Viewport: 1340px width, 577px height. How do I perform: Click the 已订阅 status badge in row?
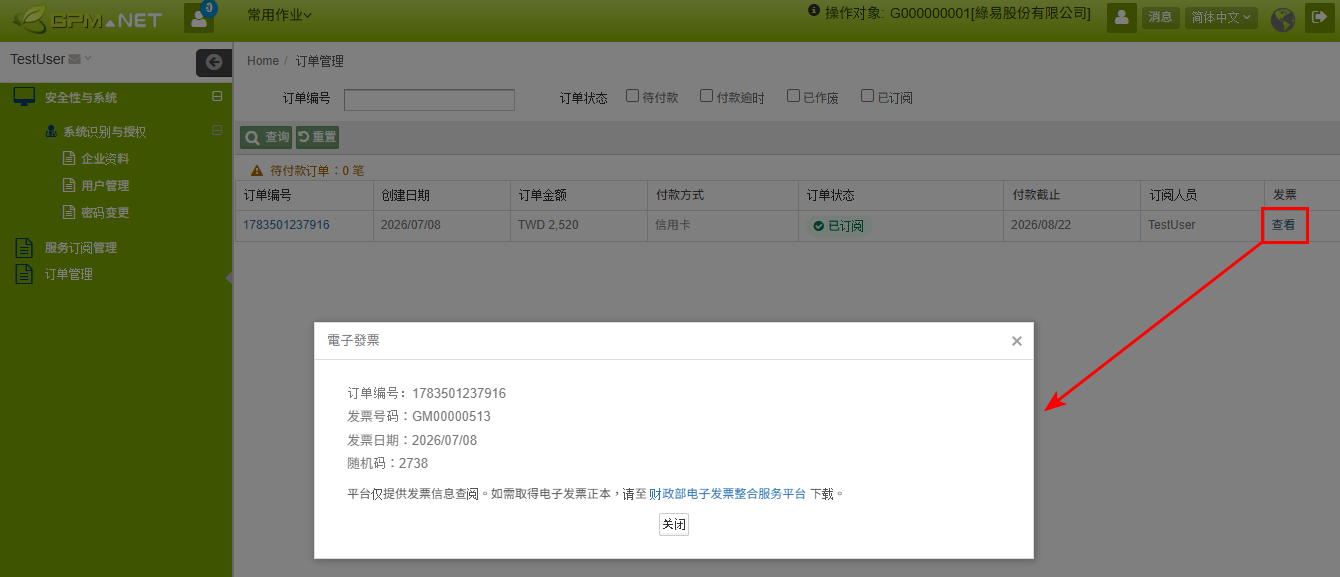click(x=838, y=226)
